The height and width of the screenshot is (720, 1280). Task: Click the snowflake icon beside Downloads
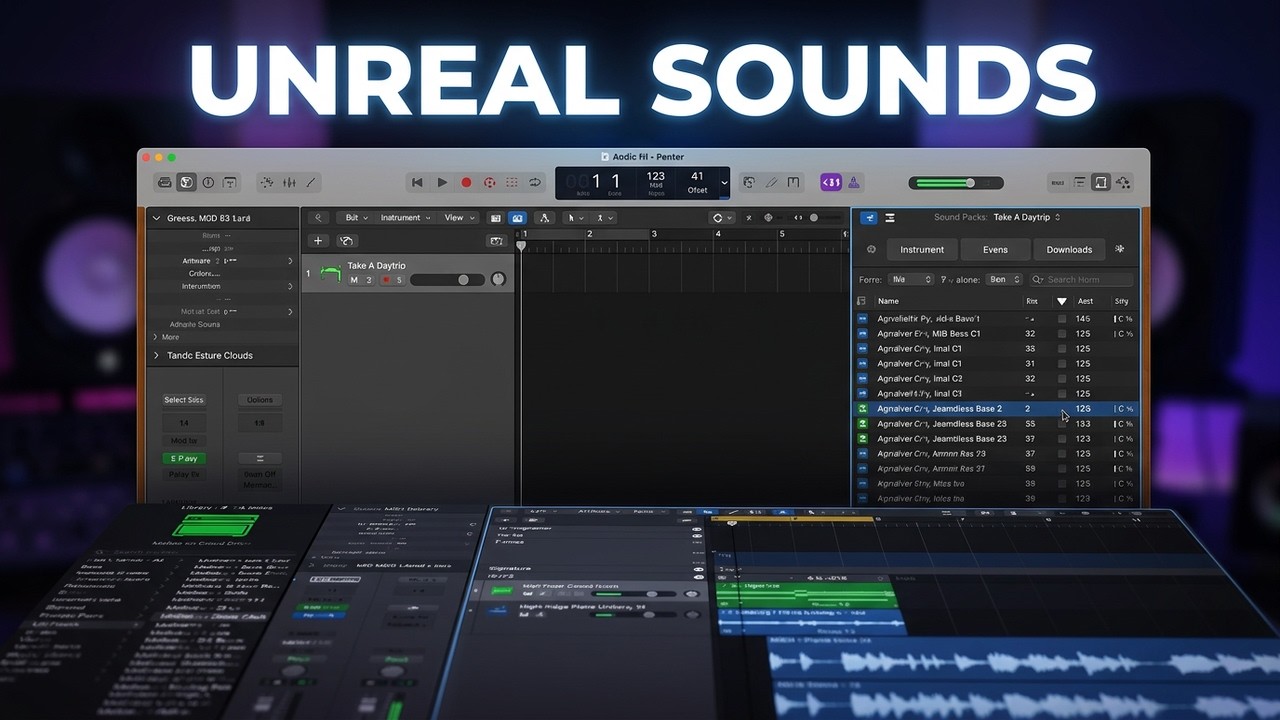click(1120, 249)
